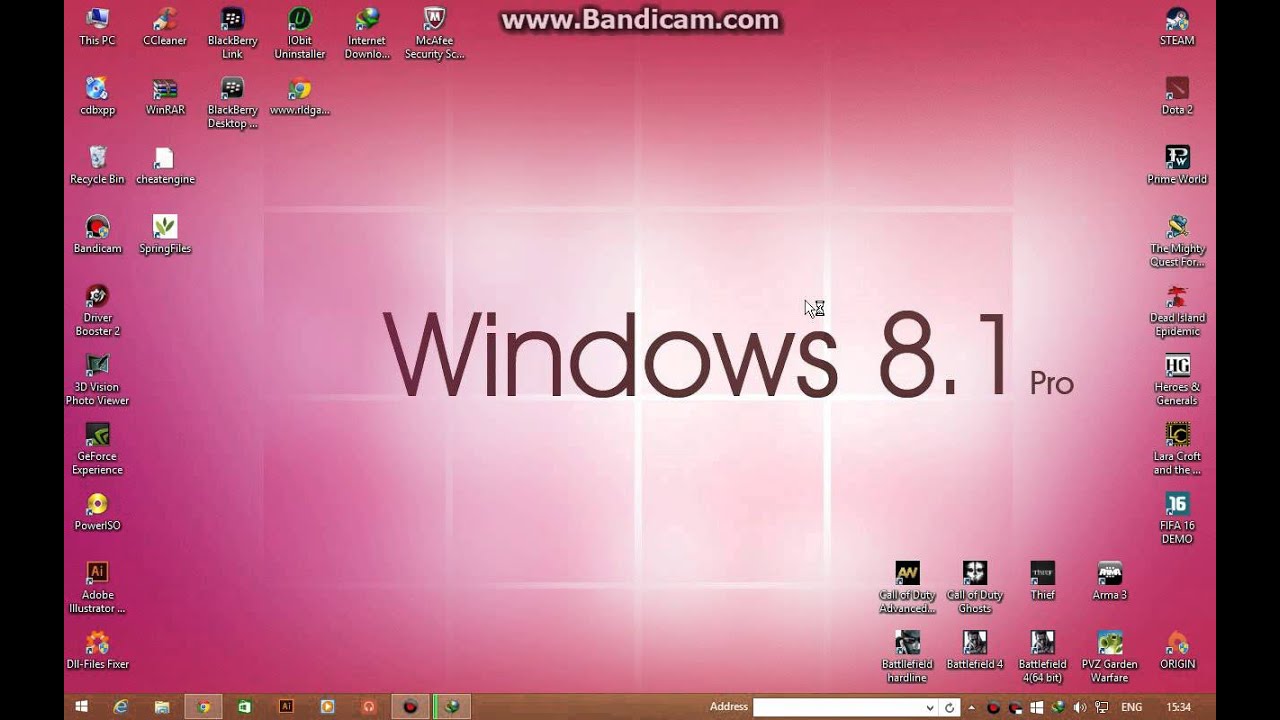The image size is (1280, 720).
Task: Open Dota 2 desktop shortcut
Action: (x=1177, y=96)
